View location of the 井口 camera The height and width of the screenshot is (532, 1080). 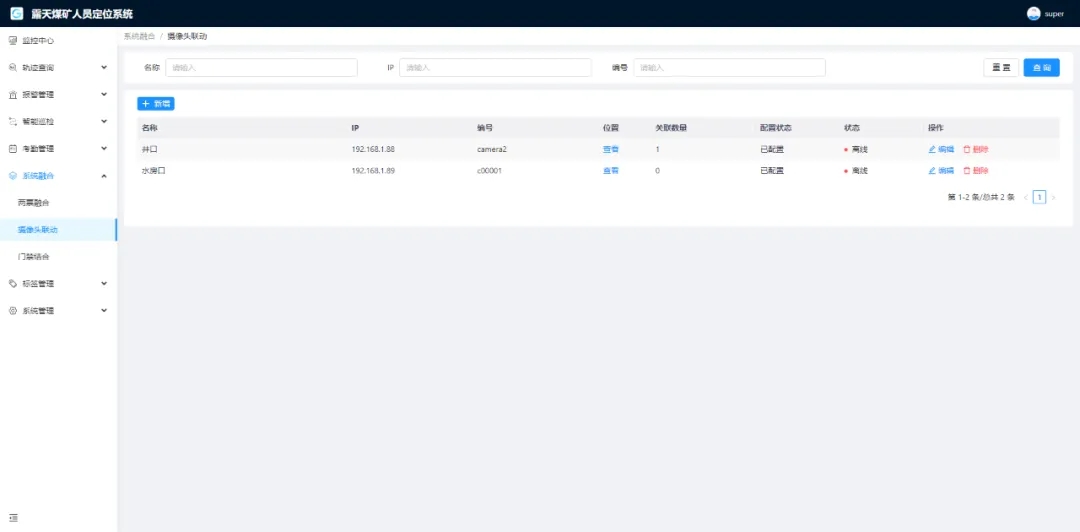coord(611,149)
